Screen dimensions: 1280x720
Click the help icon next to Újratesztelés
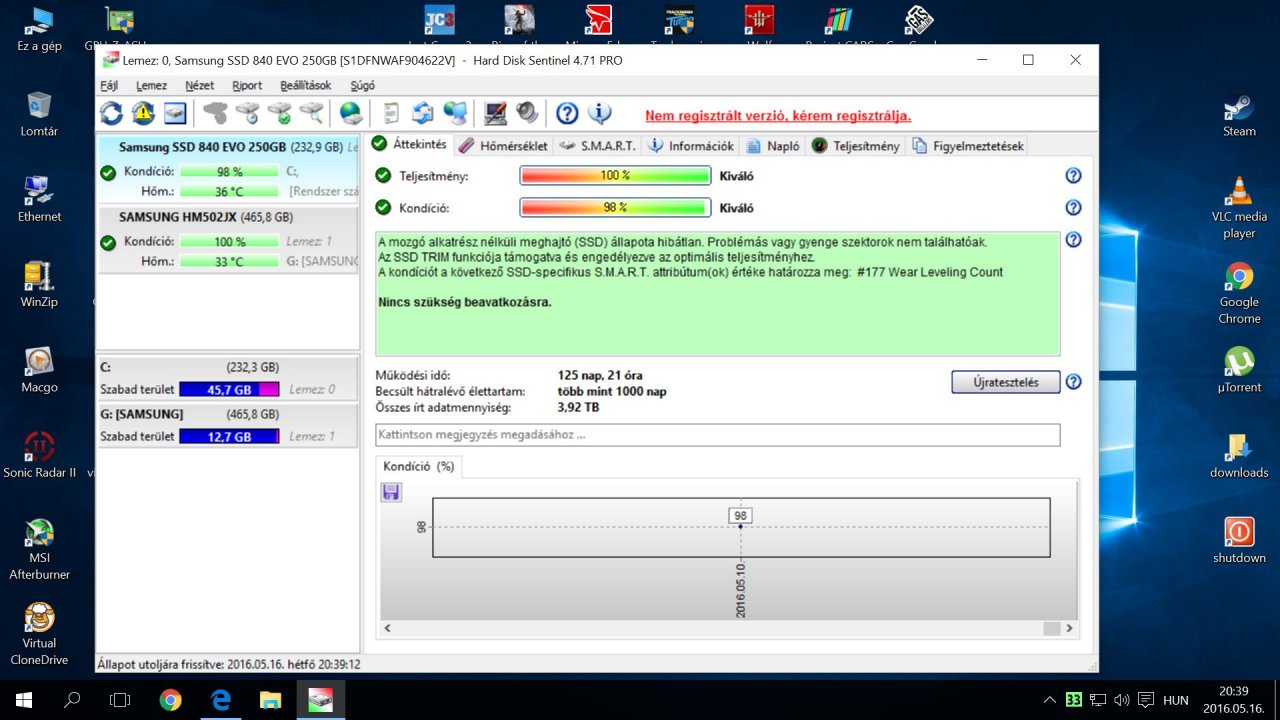pyautogui.click(x=1073, y=382)
